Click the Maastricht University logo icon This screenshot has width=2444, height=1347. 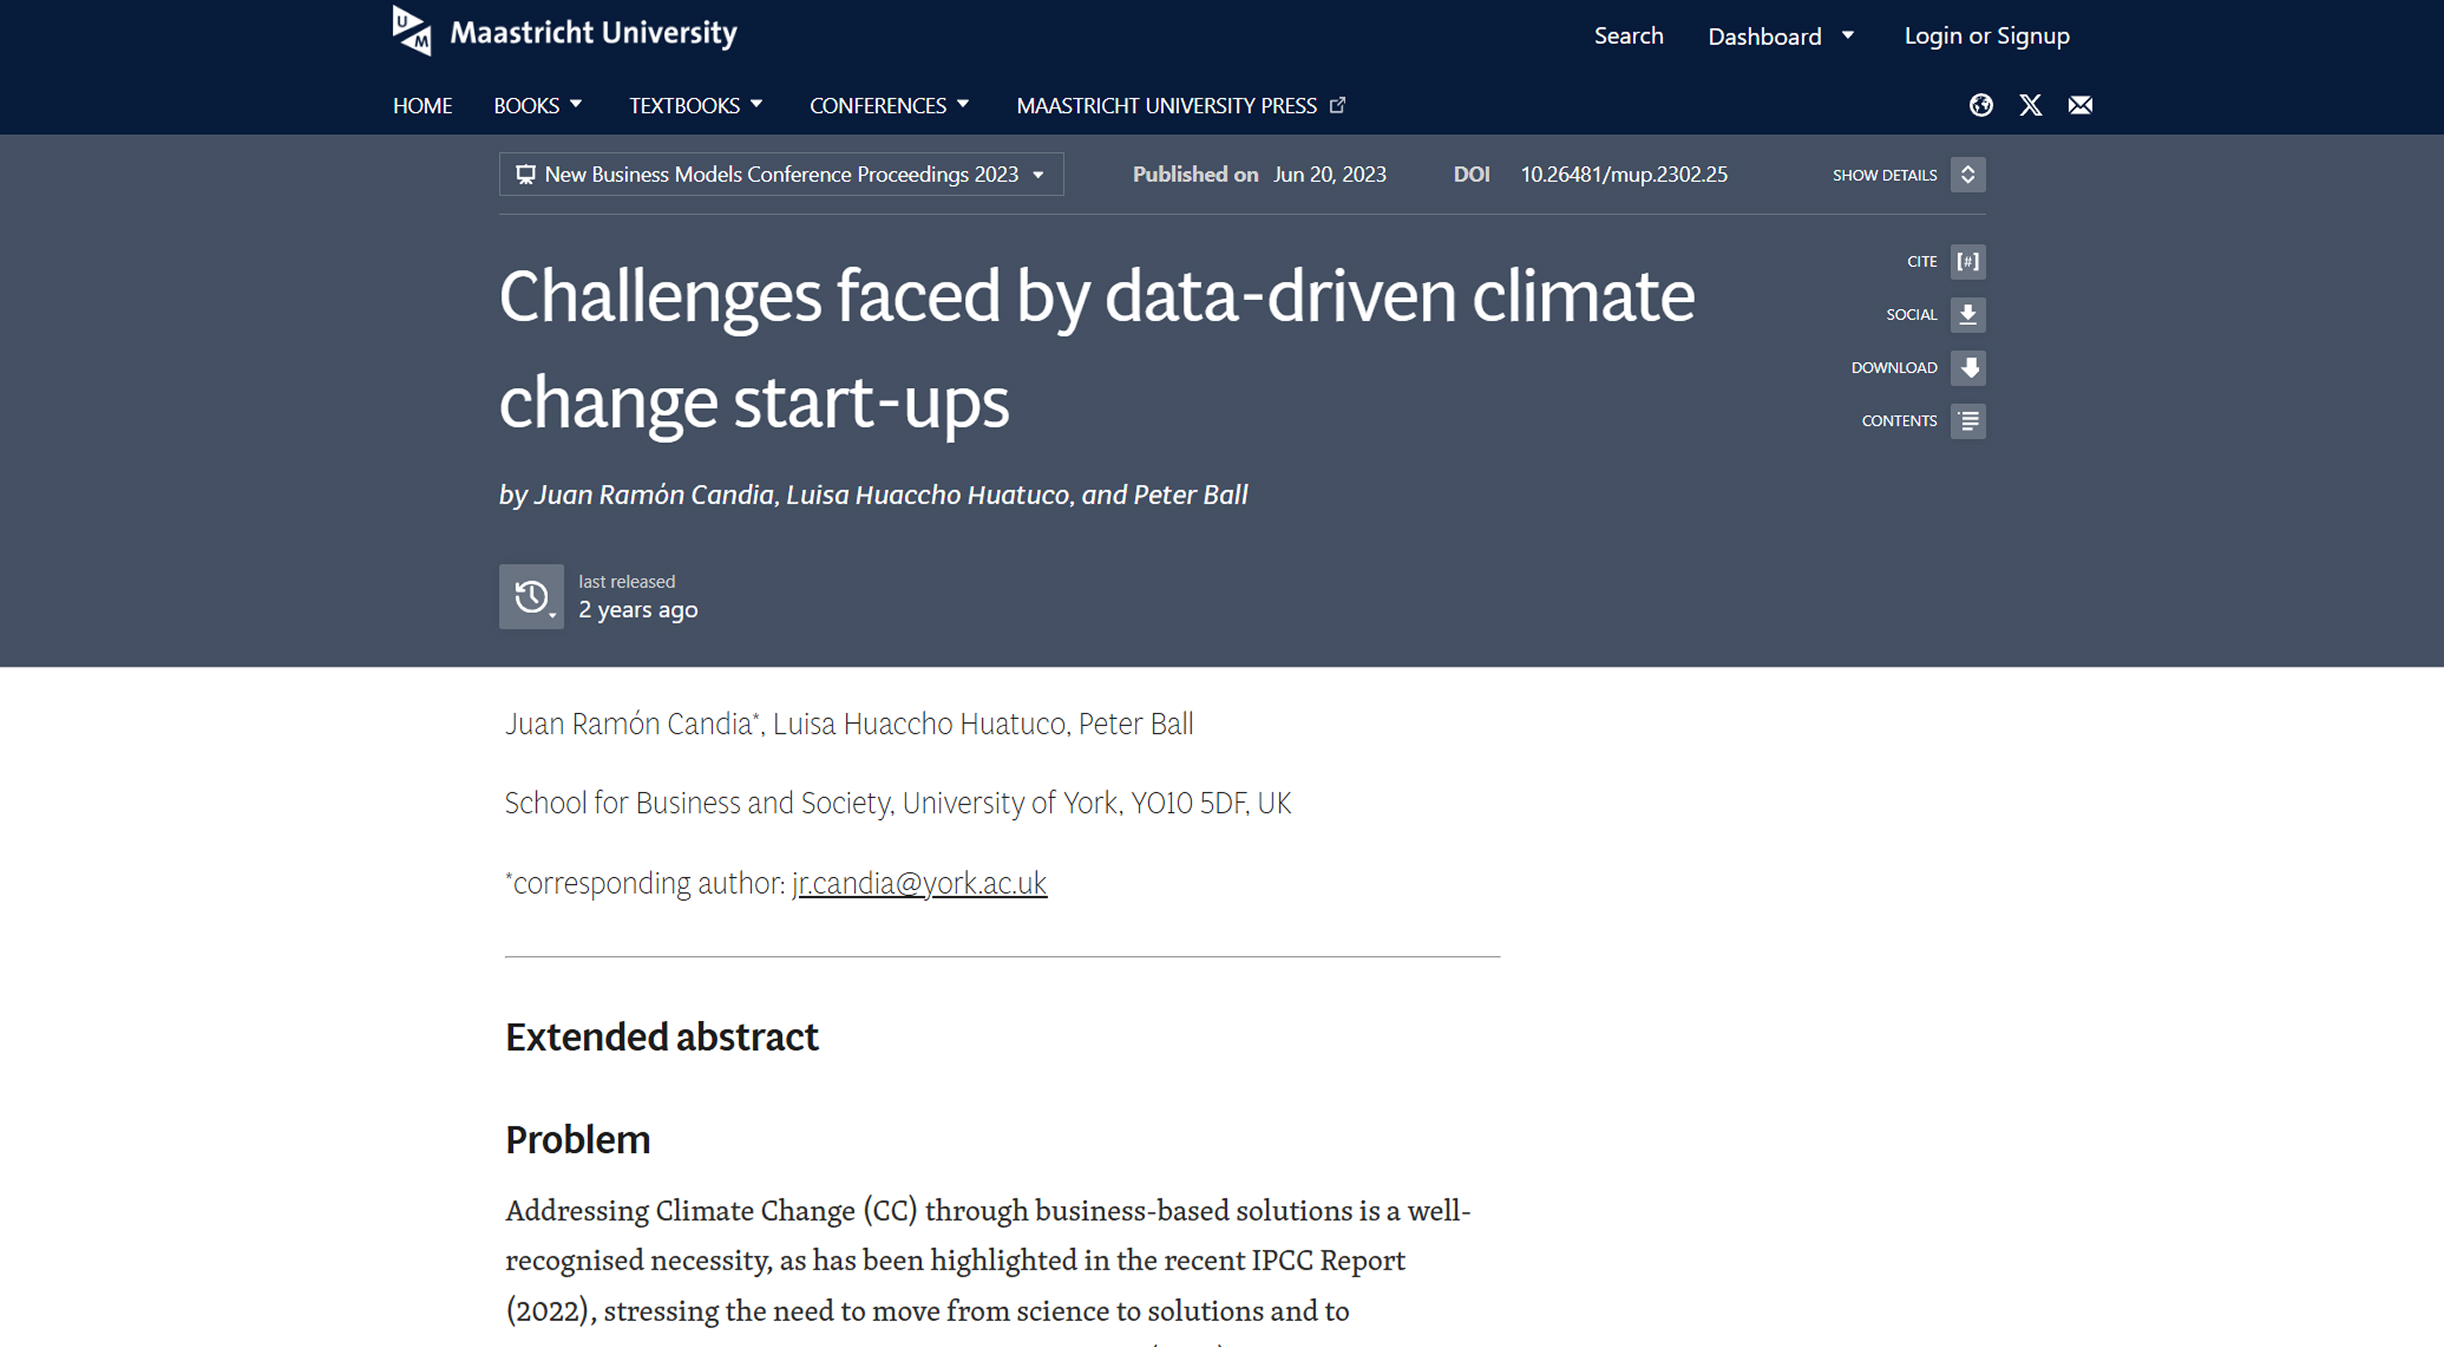coord(411,31)
